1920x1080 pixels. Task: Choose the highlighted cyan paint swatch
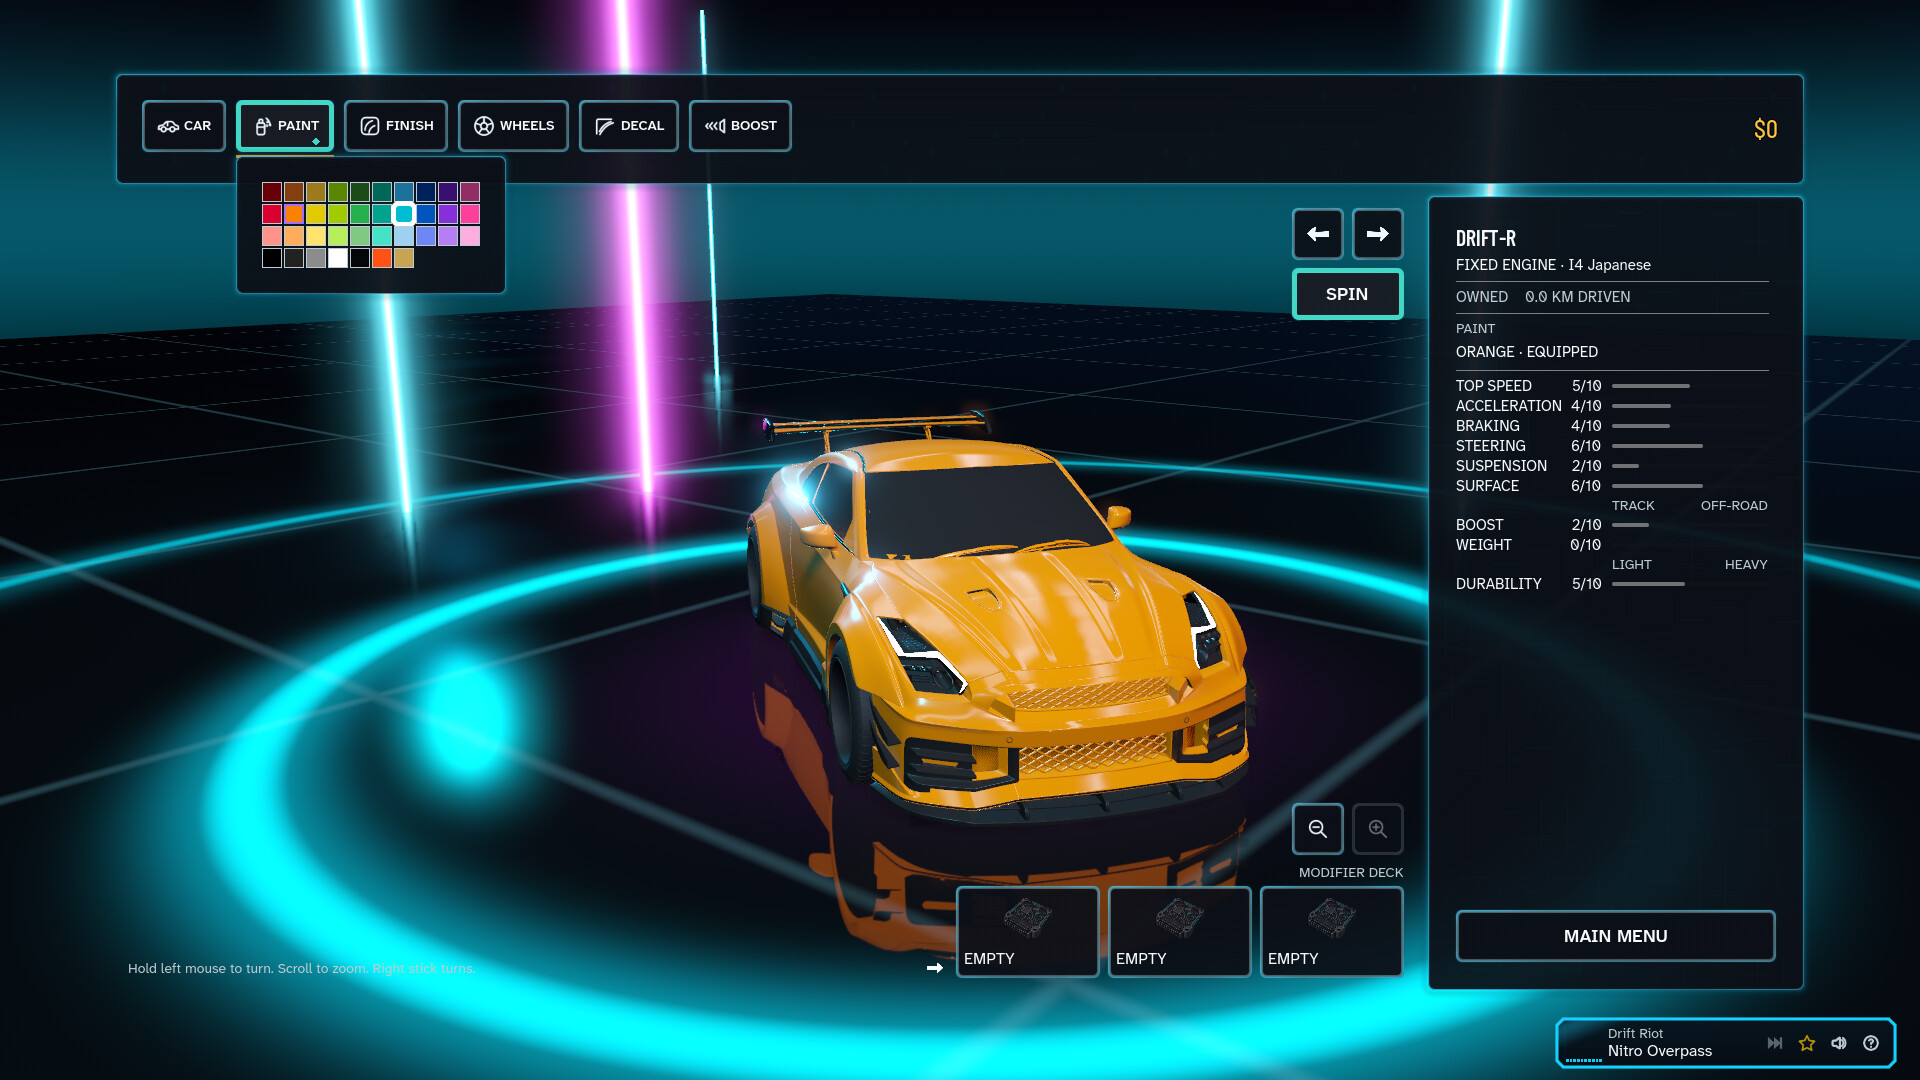(404, 214)
